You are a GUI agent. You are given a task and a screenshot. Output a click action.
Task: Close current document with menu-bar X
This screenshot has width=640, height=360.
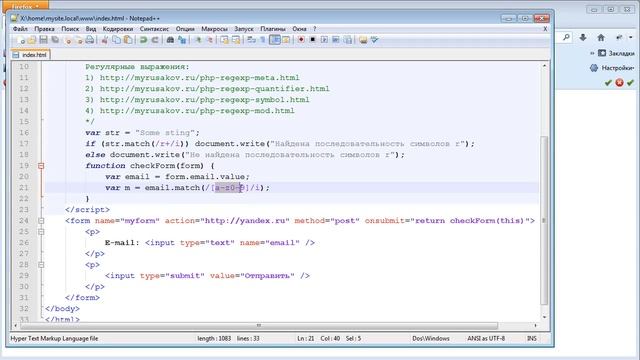pyautogui.click(x=545, y=29)
